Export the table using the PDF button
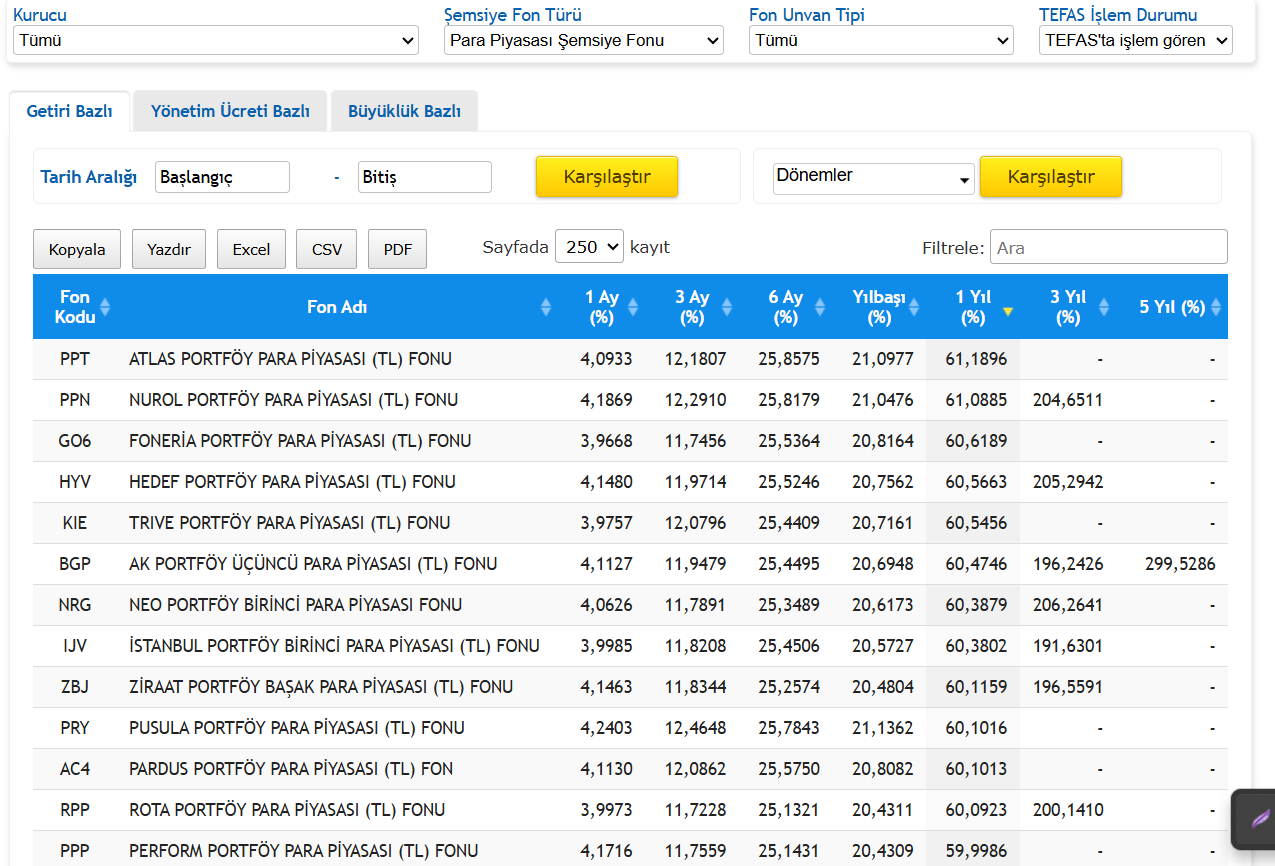 point(398,249)
